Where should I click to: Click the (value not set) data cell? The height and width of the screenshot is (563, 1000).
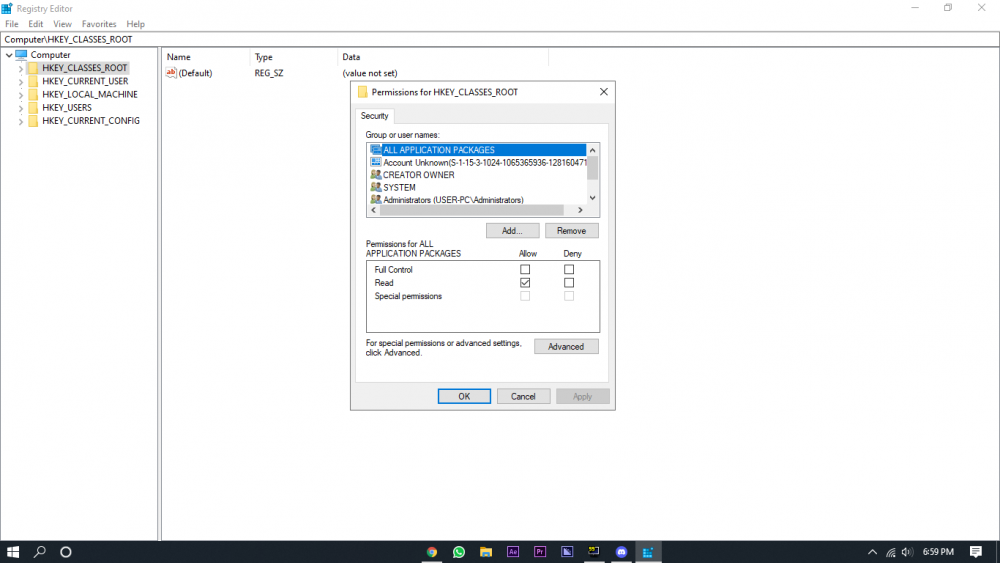370,73
